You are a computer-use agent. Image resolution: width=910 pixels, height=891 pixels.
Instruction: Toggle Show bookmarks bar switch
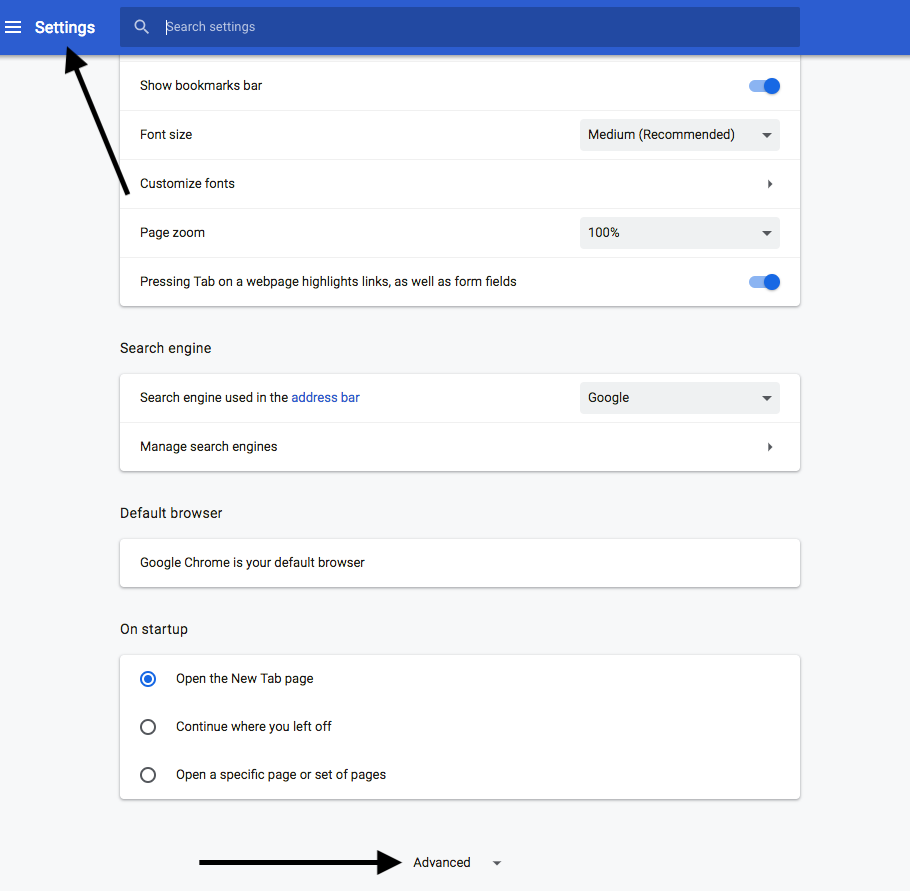click(764, 86)
